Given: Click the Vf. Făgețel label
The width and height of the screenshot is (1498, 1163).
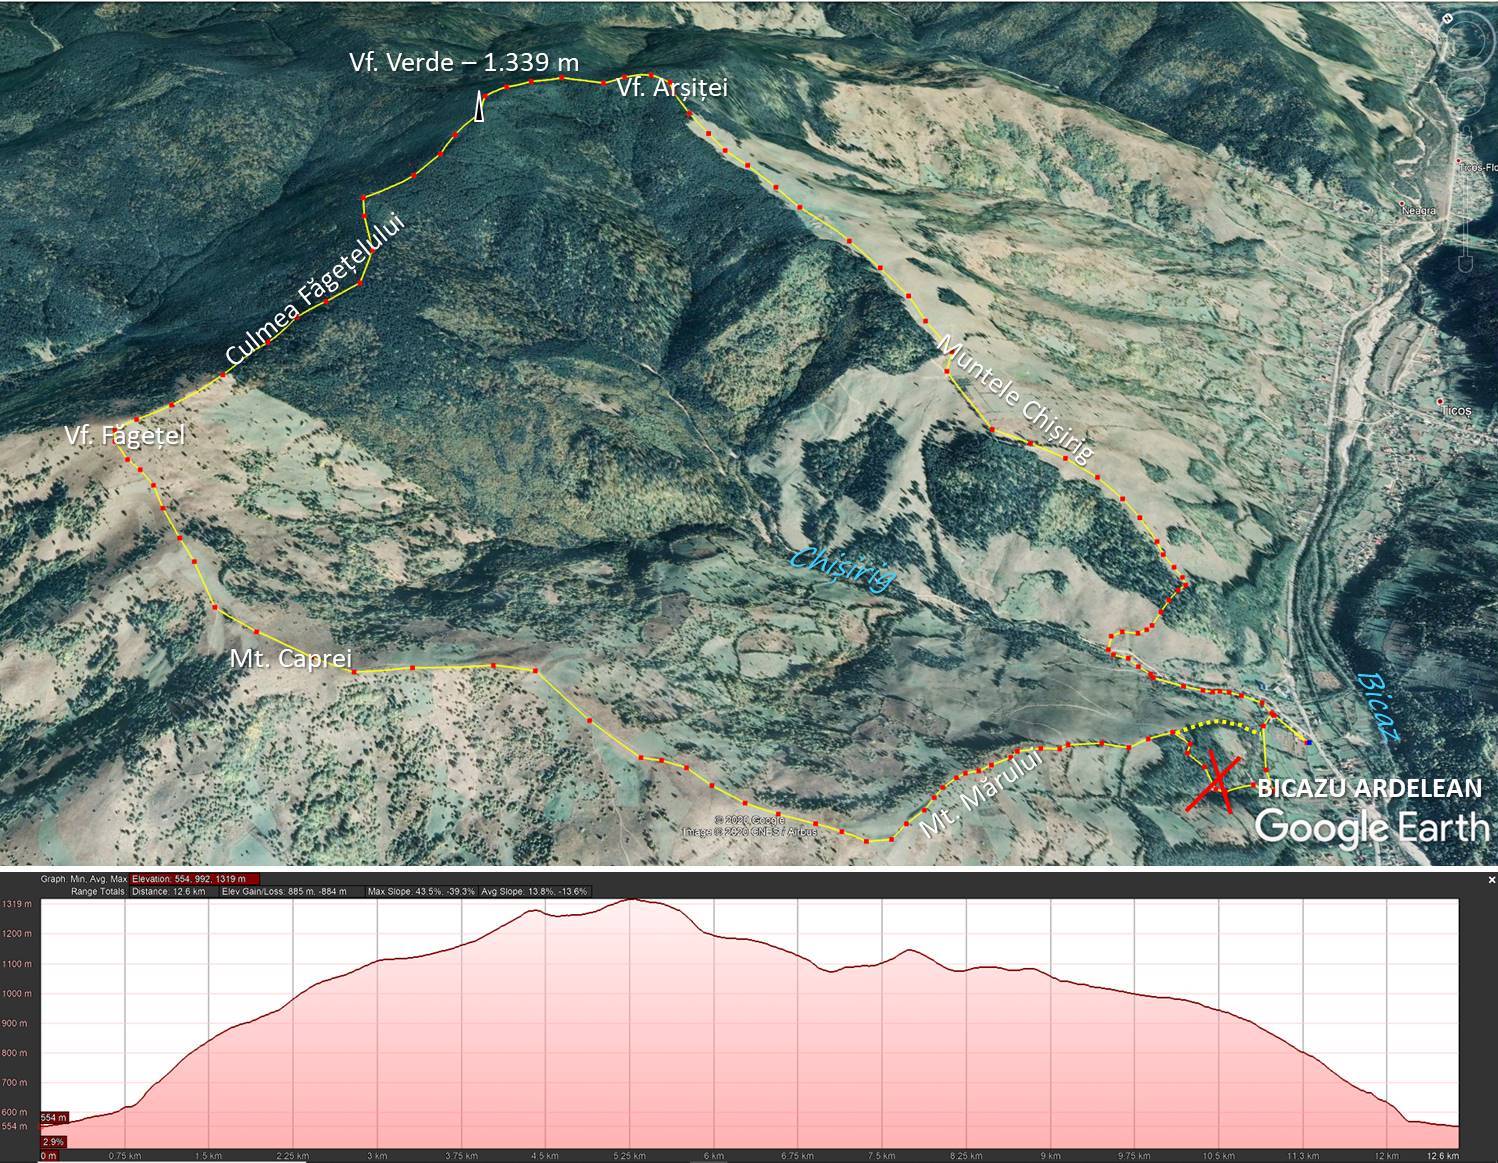Looking at the screenshot, I should click(124, 436).
